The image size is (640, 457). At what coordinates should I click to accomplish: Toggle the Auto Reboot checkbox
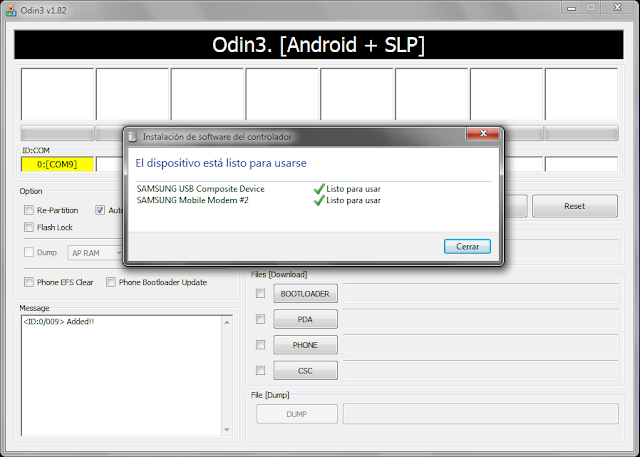coord(100,210)
